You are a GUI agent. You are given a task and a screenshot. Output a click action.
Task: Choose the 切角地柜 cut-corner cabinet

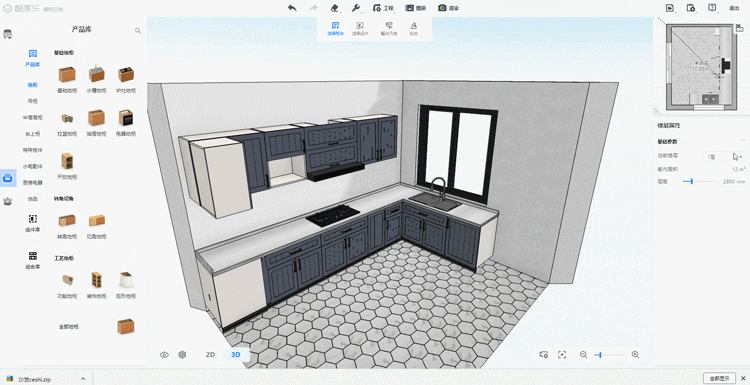(96, 226)
